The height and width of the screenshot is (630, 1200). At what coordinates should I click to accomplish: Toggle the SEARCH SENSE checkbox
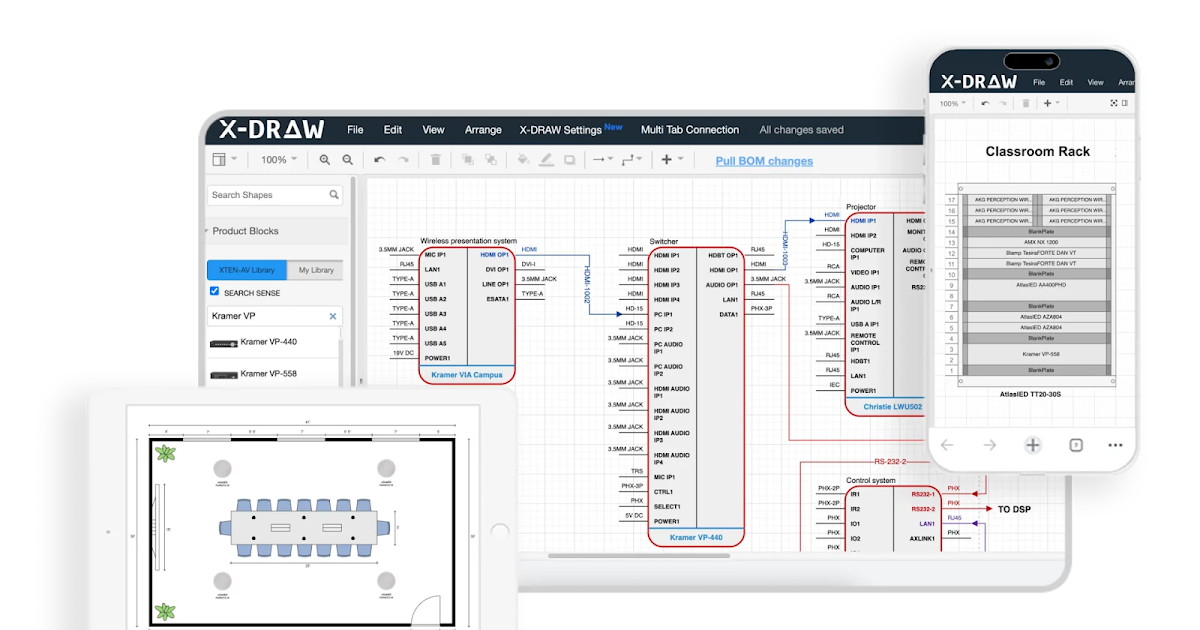(x=214, y=291)
